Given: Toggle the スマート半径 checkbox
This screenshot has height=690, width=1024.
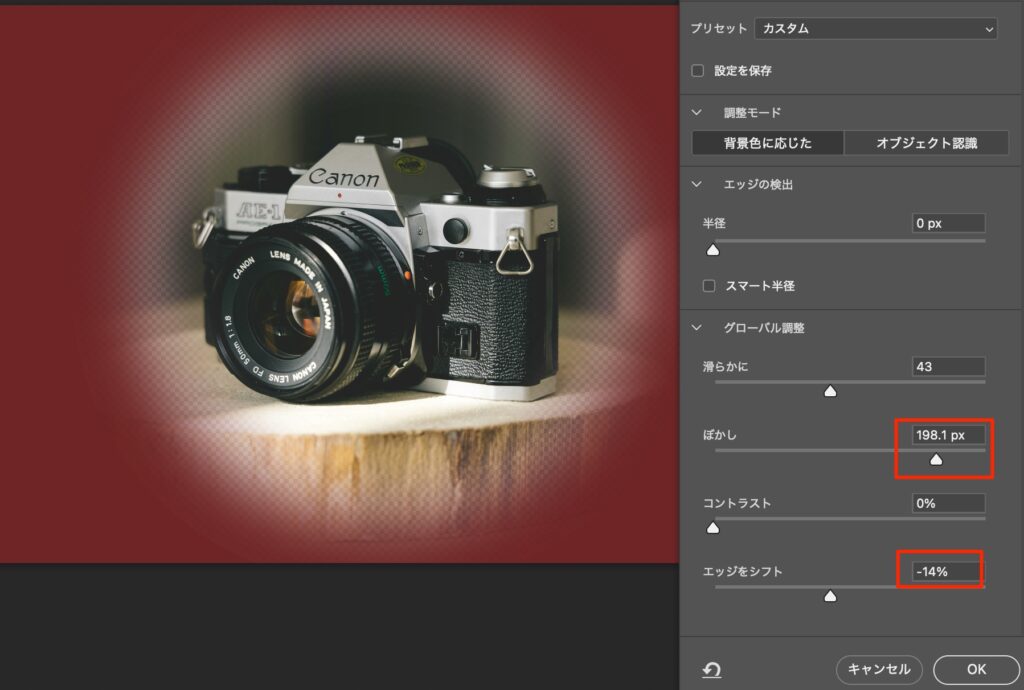Looking at the screenshot, I should tap(709, 286).
